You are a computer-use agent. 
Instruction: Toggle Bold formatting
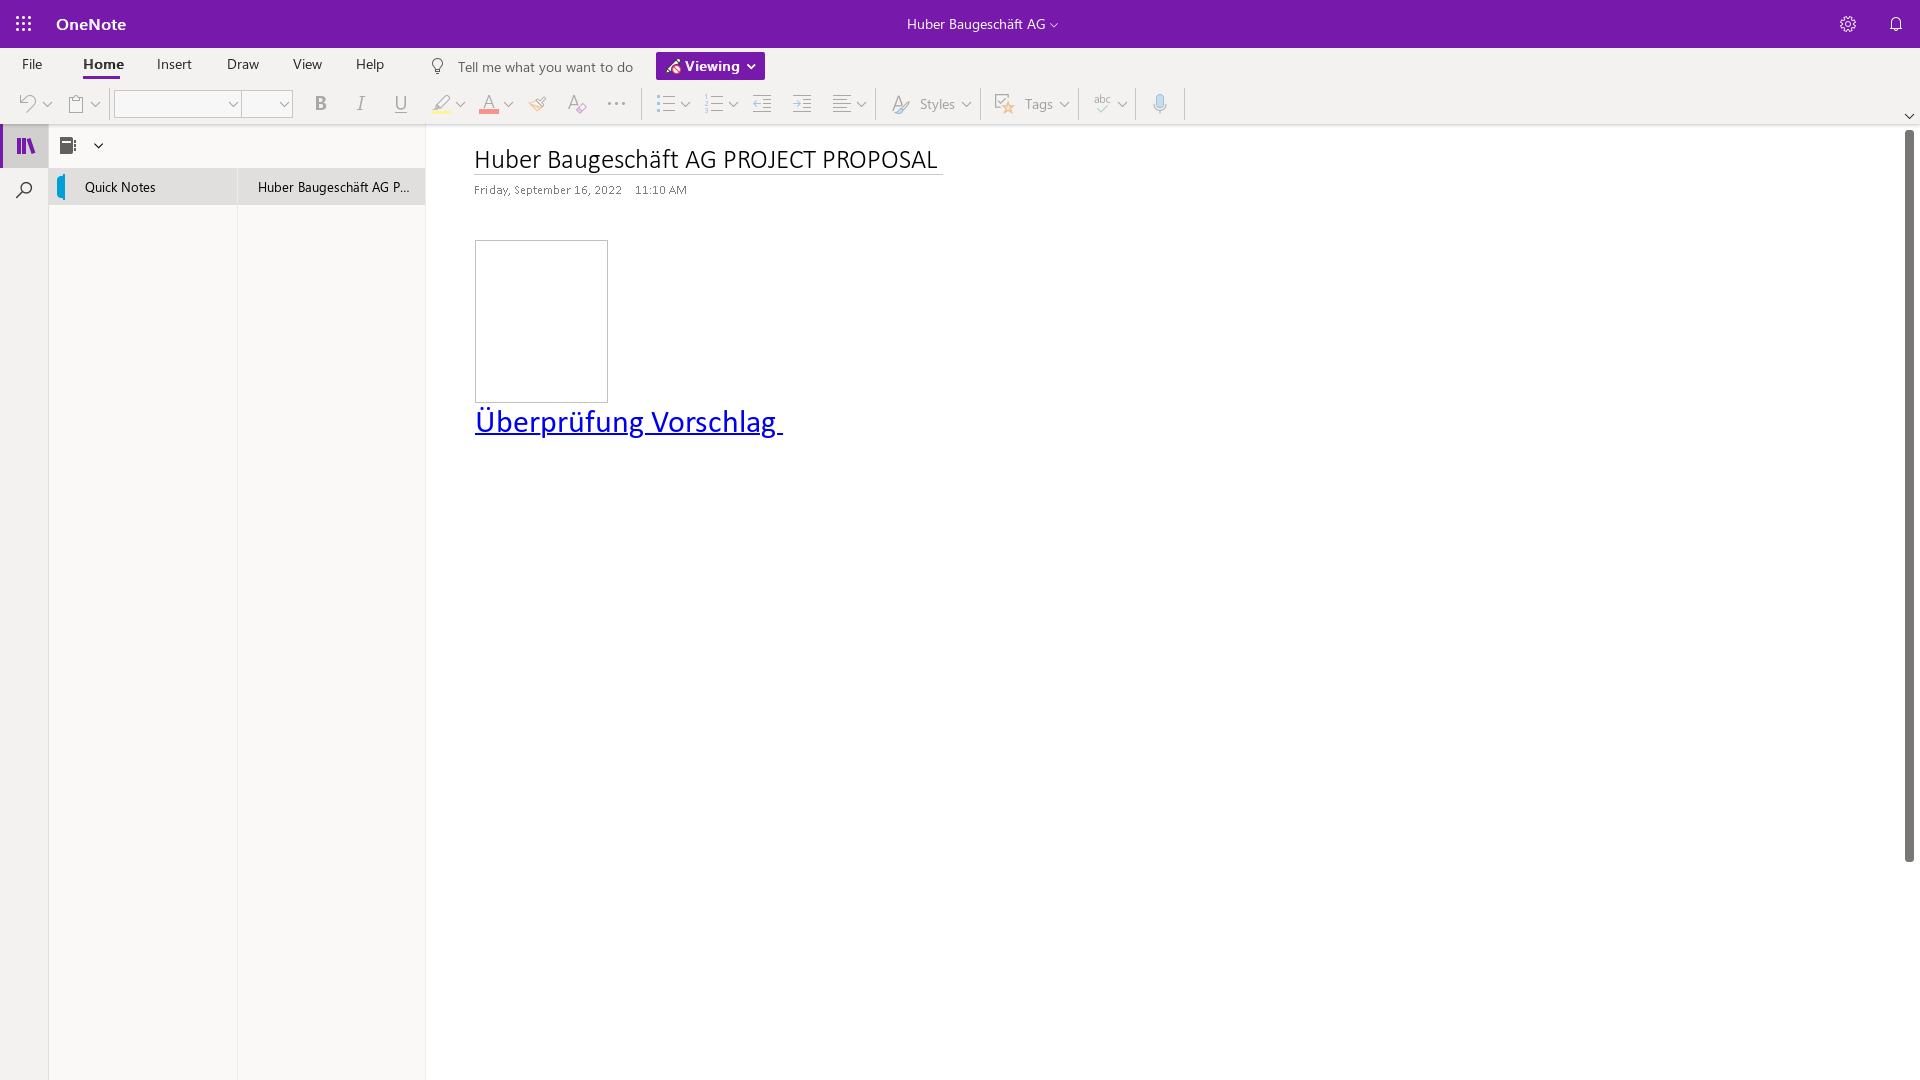tap(321, 104)
